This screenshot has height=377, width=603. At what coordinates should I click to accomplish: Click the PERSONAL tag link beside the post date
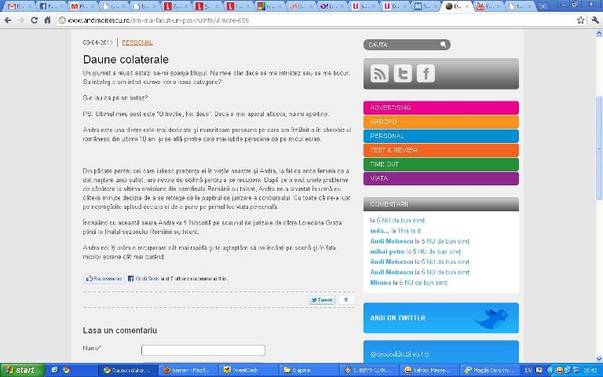(137, 43)
